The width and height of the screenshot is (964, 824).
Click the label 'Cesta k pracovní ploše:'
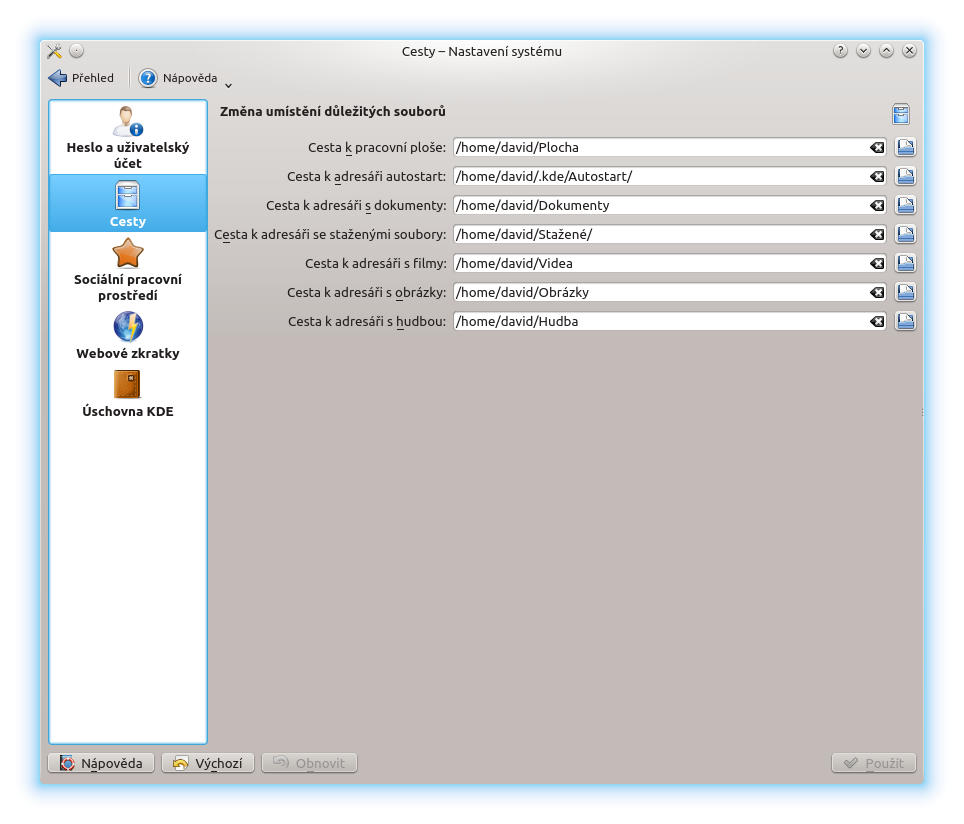(x=377, y=148)
